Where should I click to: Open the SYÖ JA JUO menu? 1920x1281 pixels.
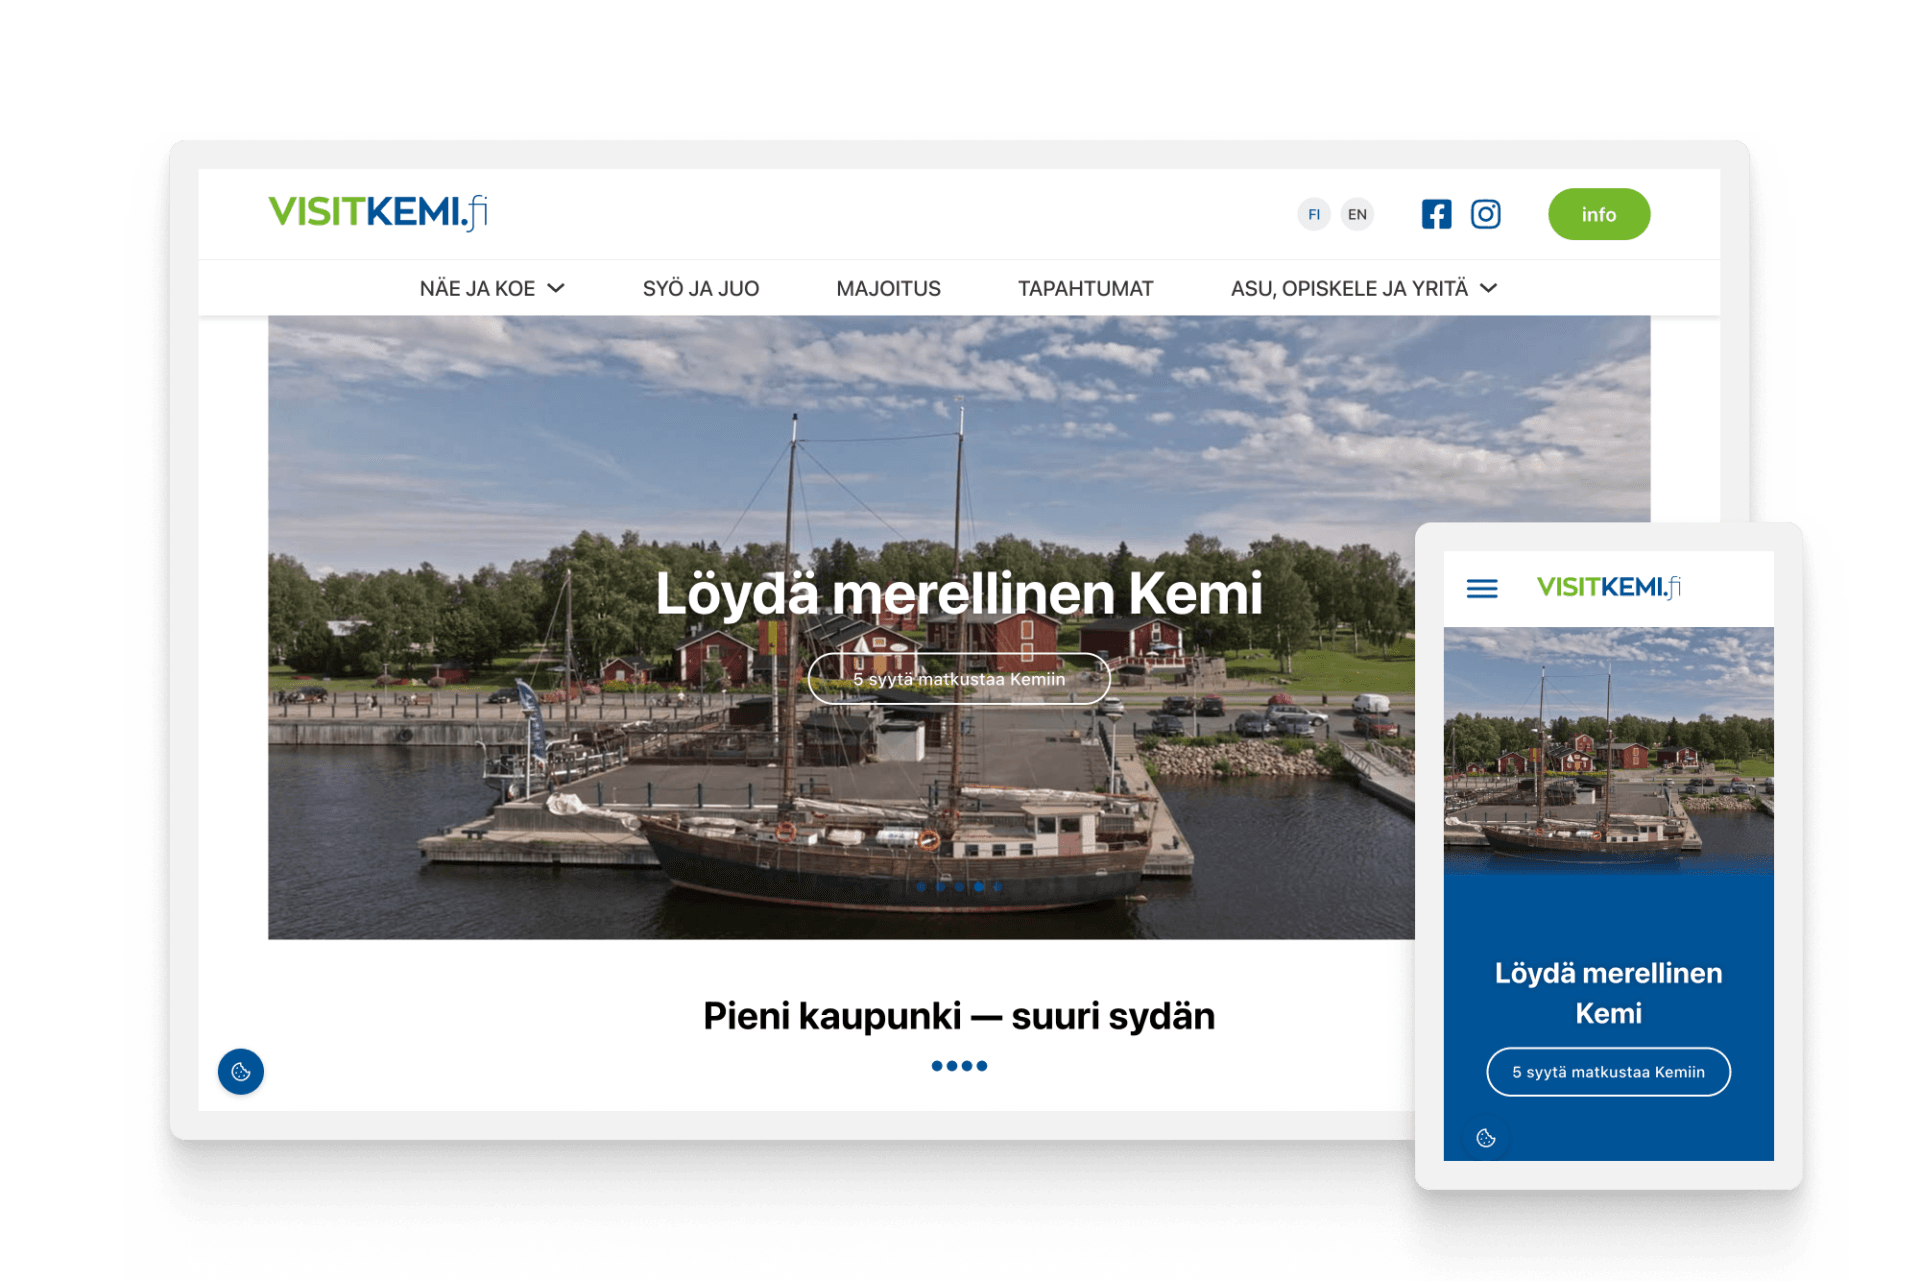pyautogui.click(x=701, y=289)
